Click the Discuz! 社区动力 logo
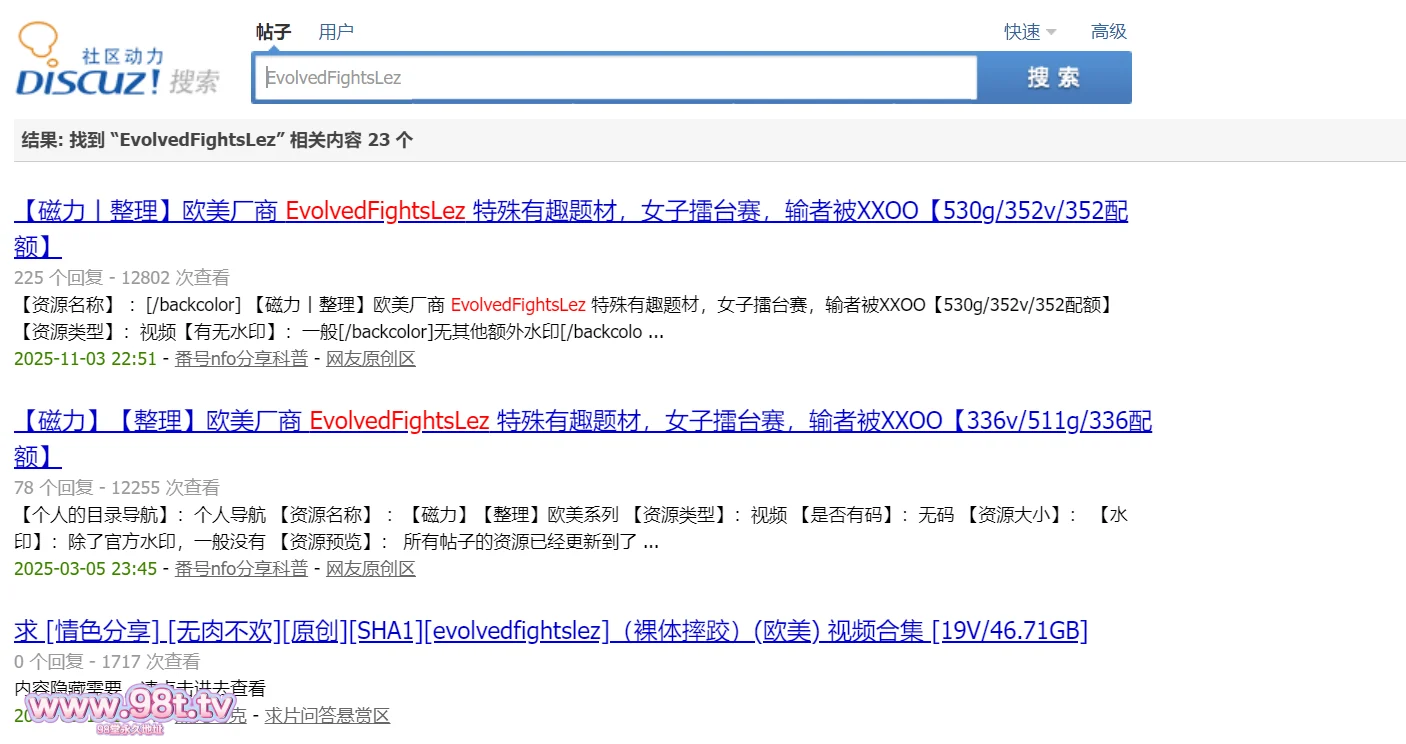Screen dimensions: 1406x744 116,62
